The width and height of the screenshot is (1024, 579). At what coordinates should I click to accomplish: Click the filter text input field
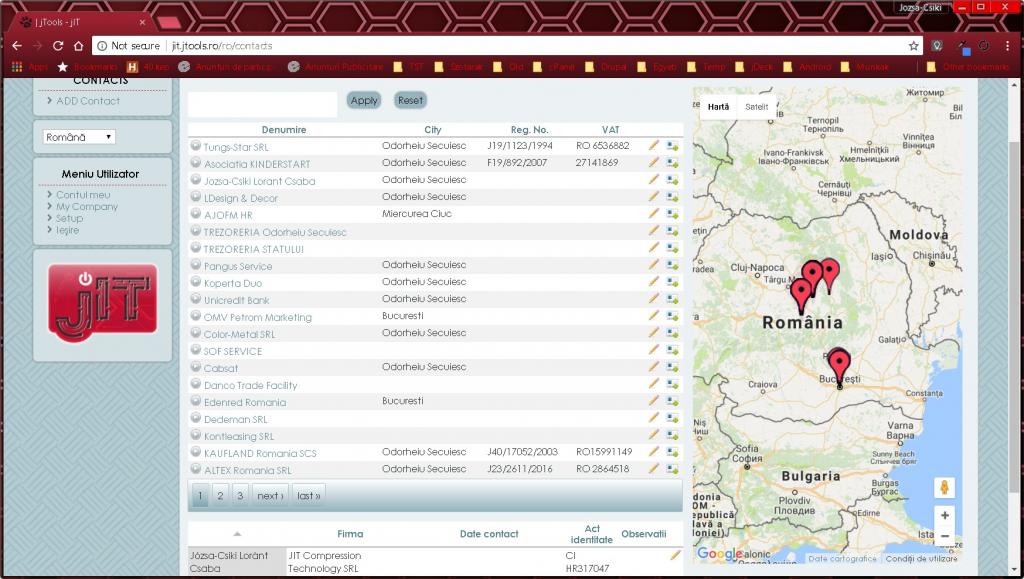coord(262,104)
